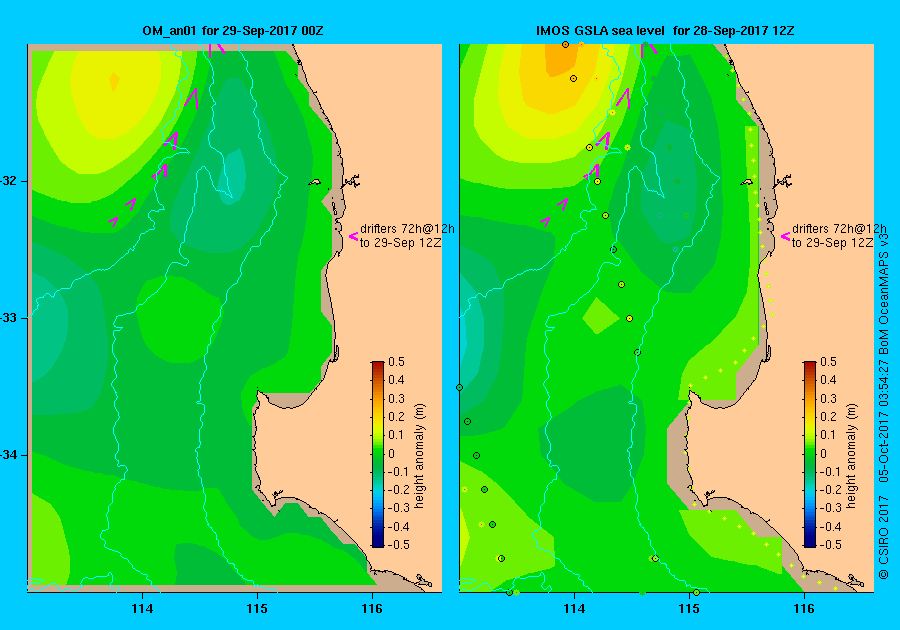Click "to 29-Sep 12Z" legend text on IMOS GSLA map
The image size is (900, 630).
[832, 243]
